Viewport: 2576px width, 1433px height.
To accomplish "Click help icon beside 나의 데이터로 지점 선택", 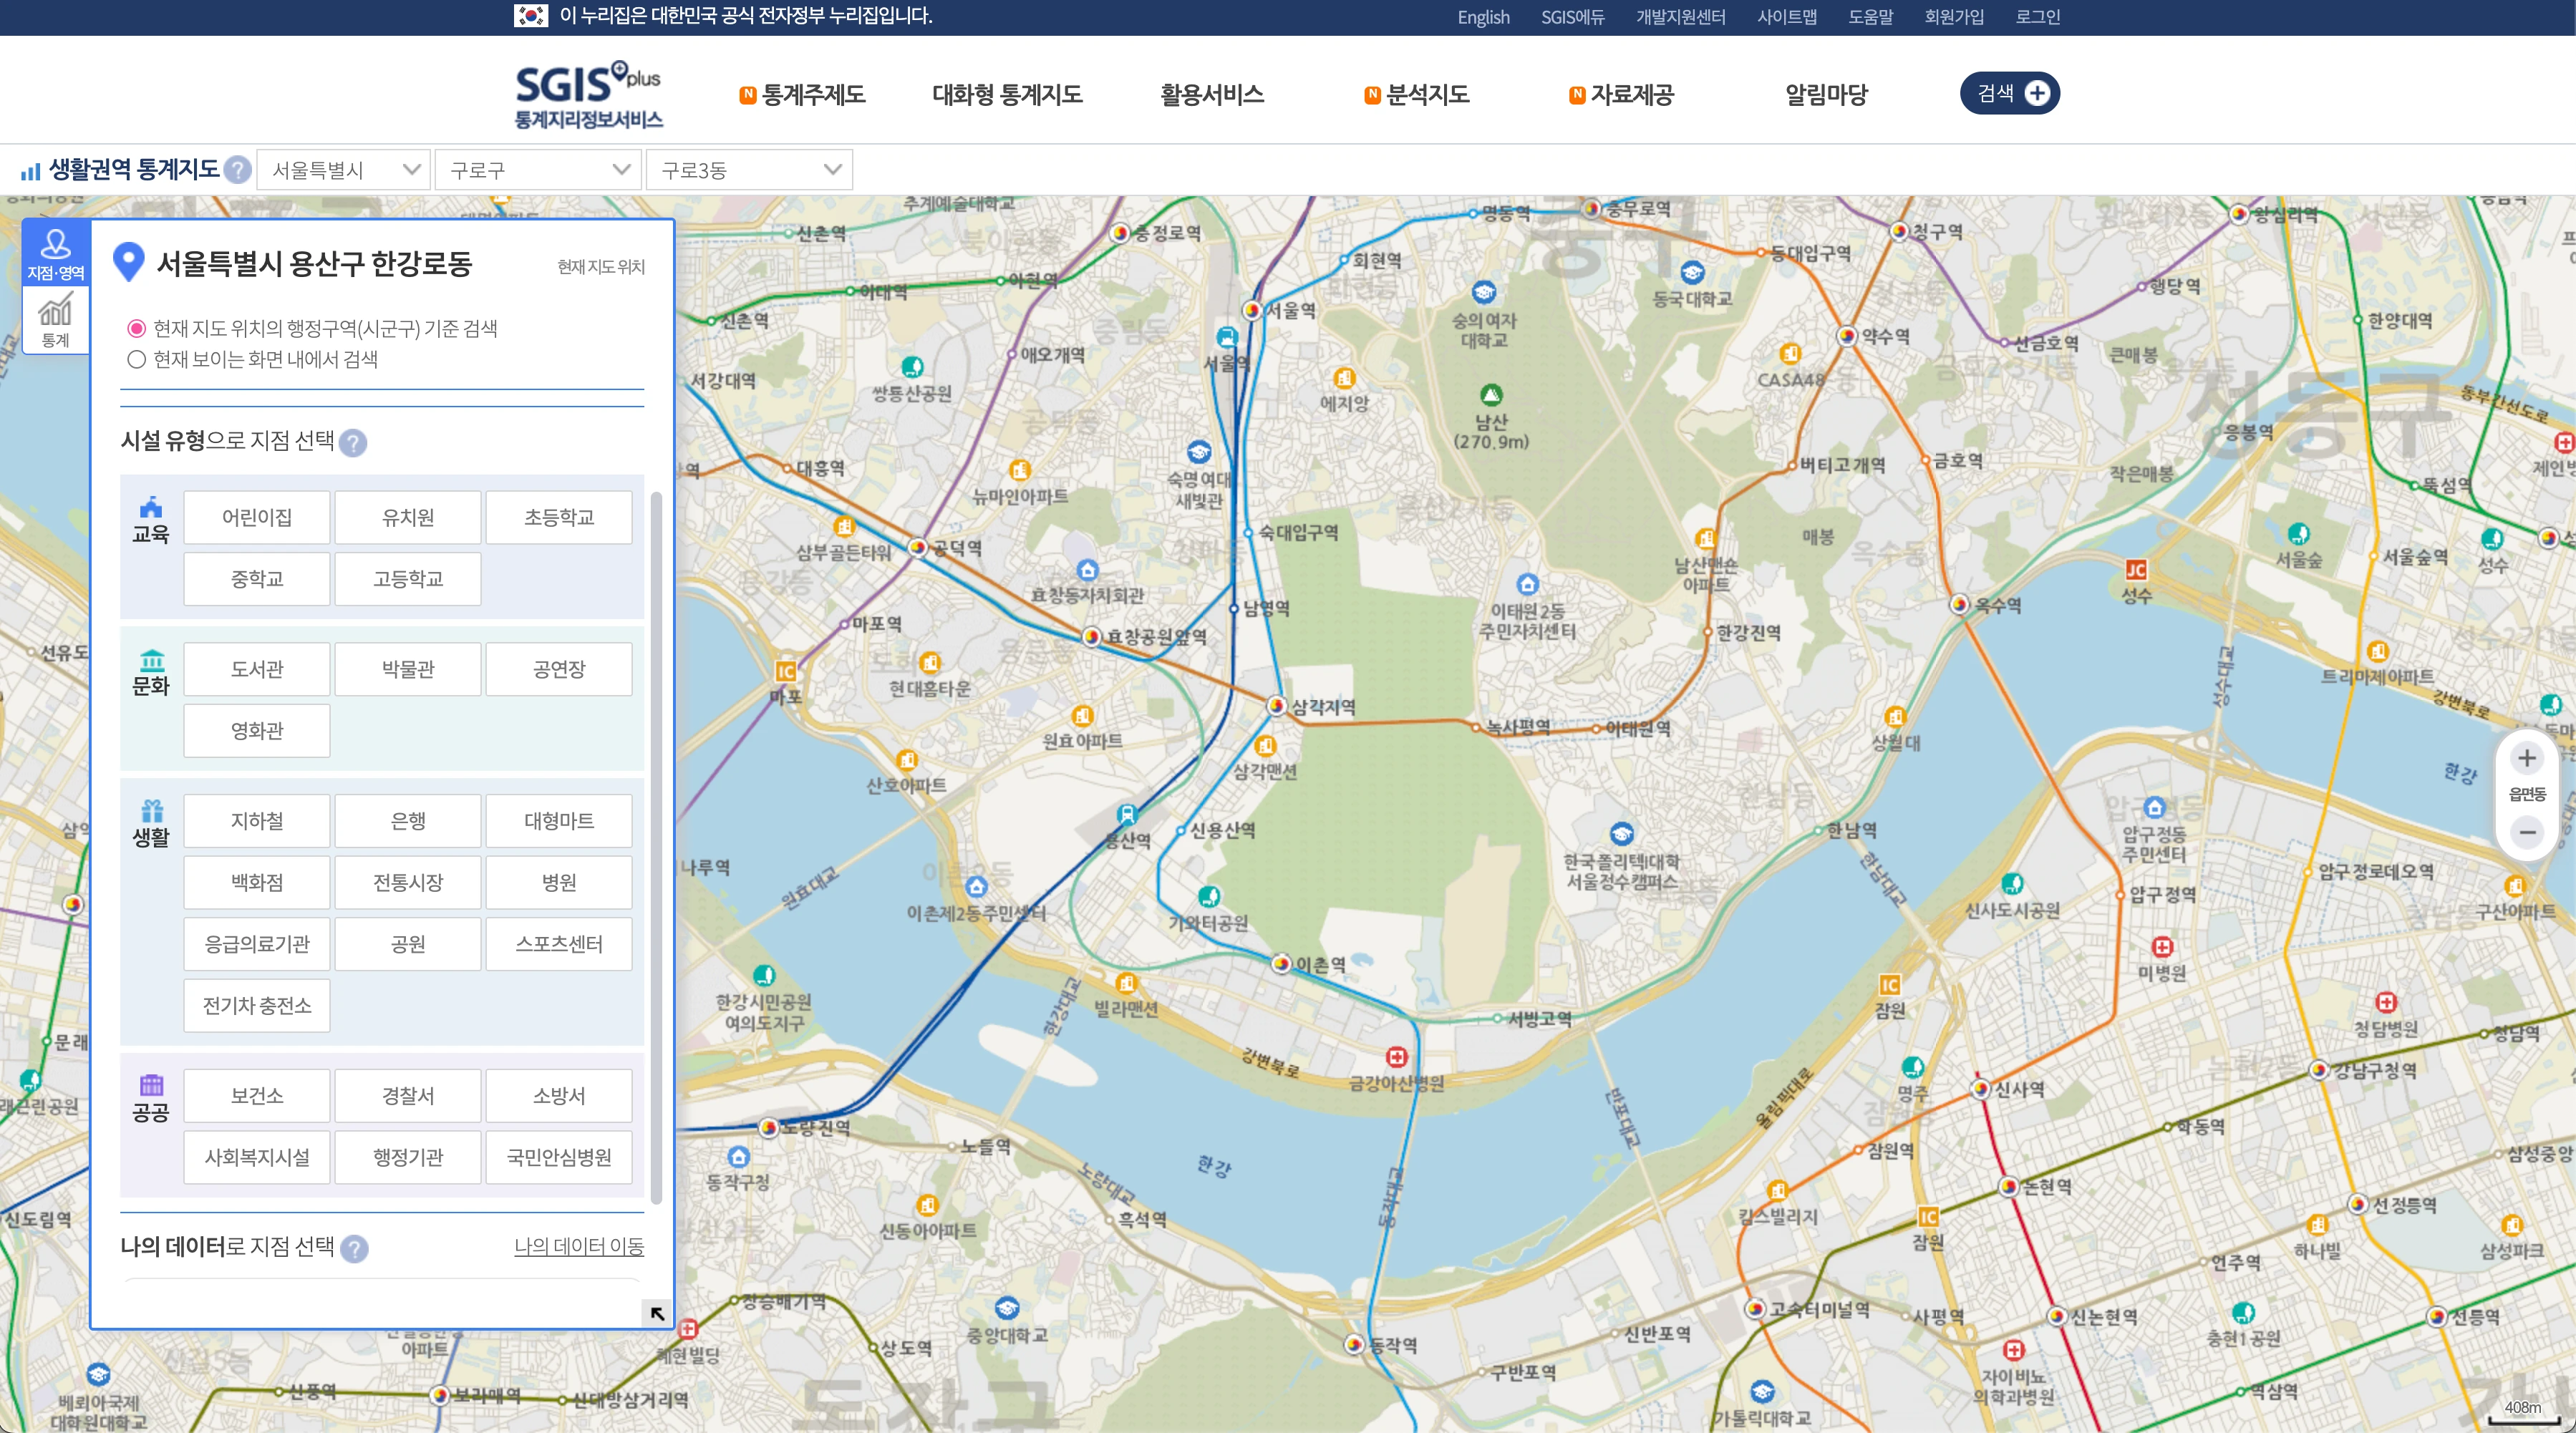I will tap(354, 1248).
